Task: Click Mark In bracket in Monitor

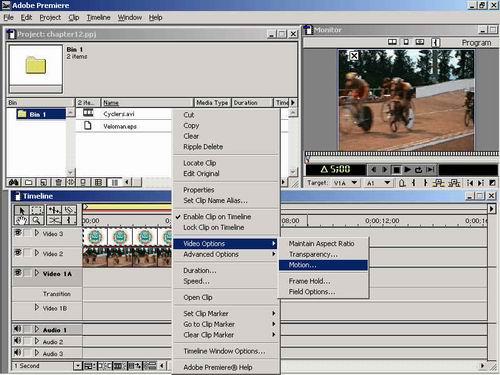Action: pos(414,183)
